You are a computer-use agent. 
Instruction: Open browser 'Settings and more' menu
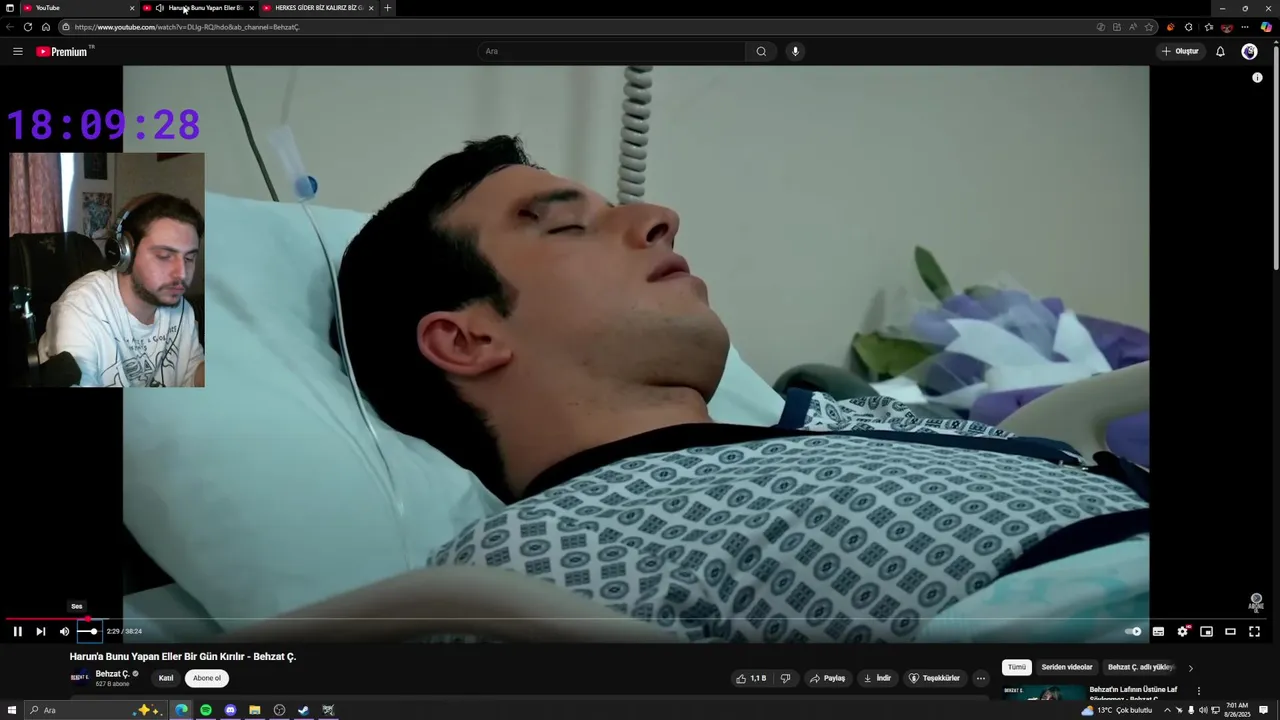click(1245, 27)
